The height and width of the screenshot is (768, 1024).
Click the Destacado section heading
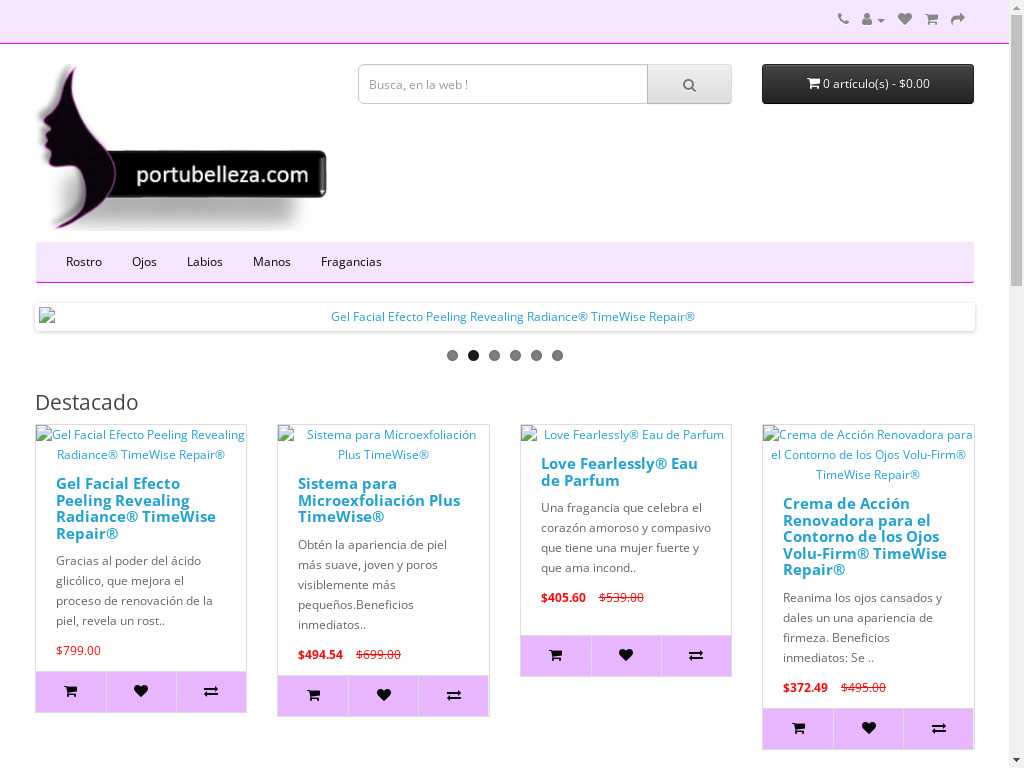tap(87, 402)
